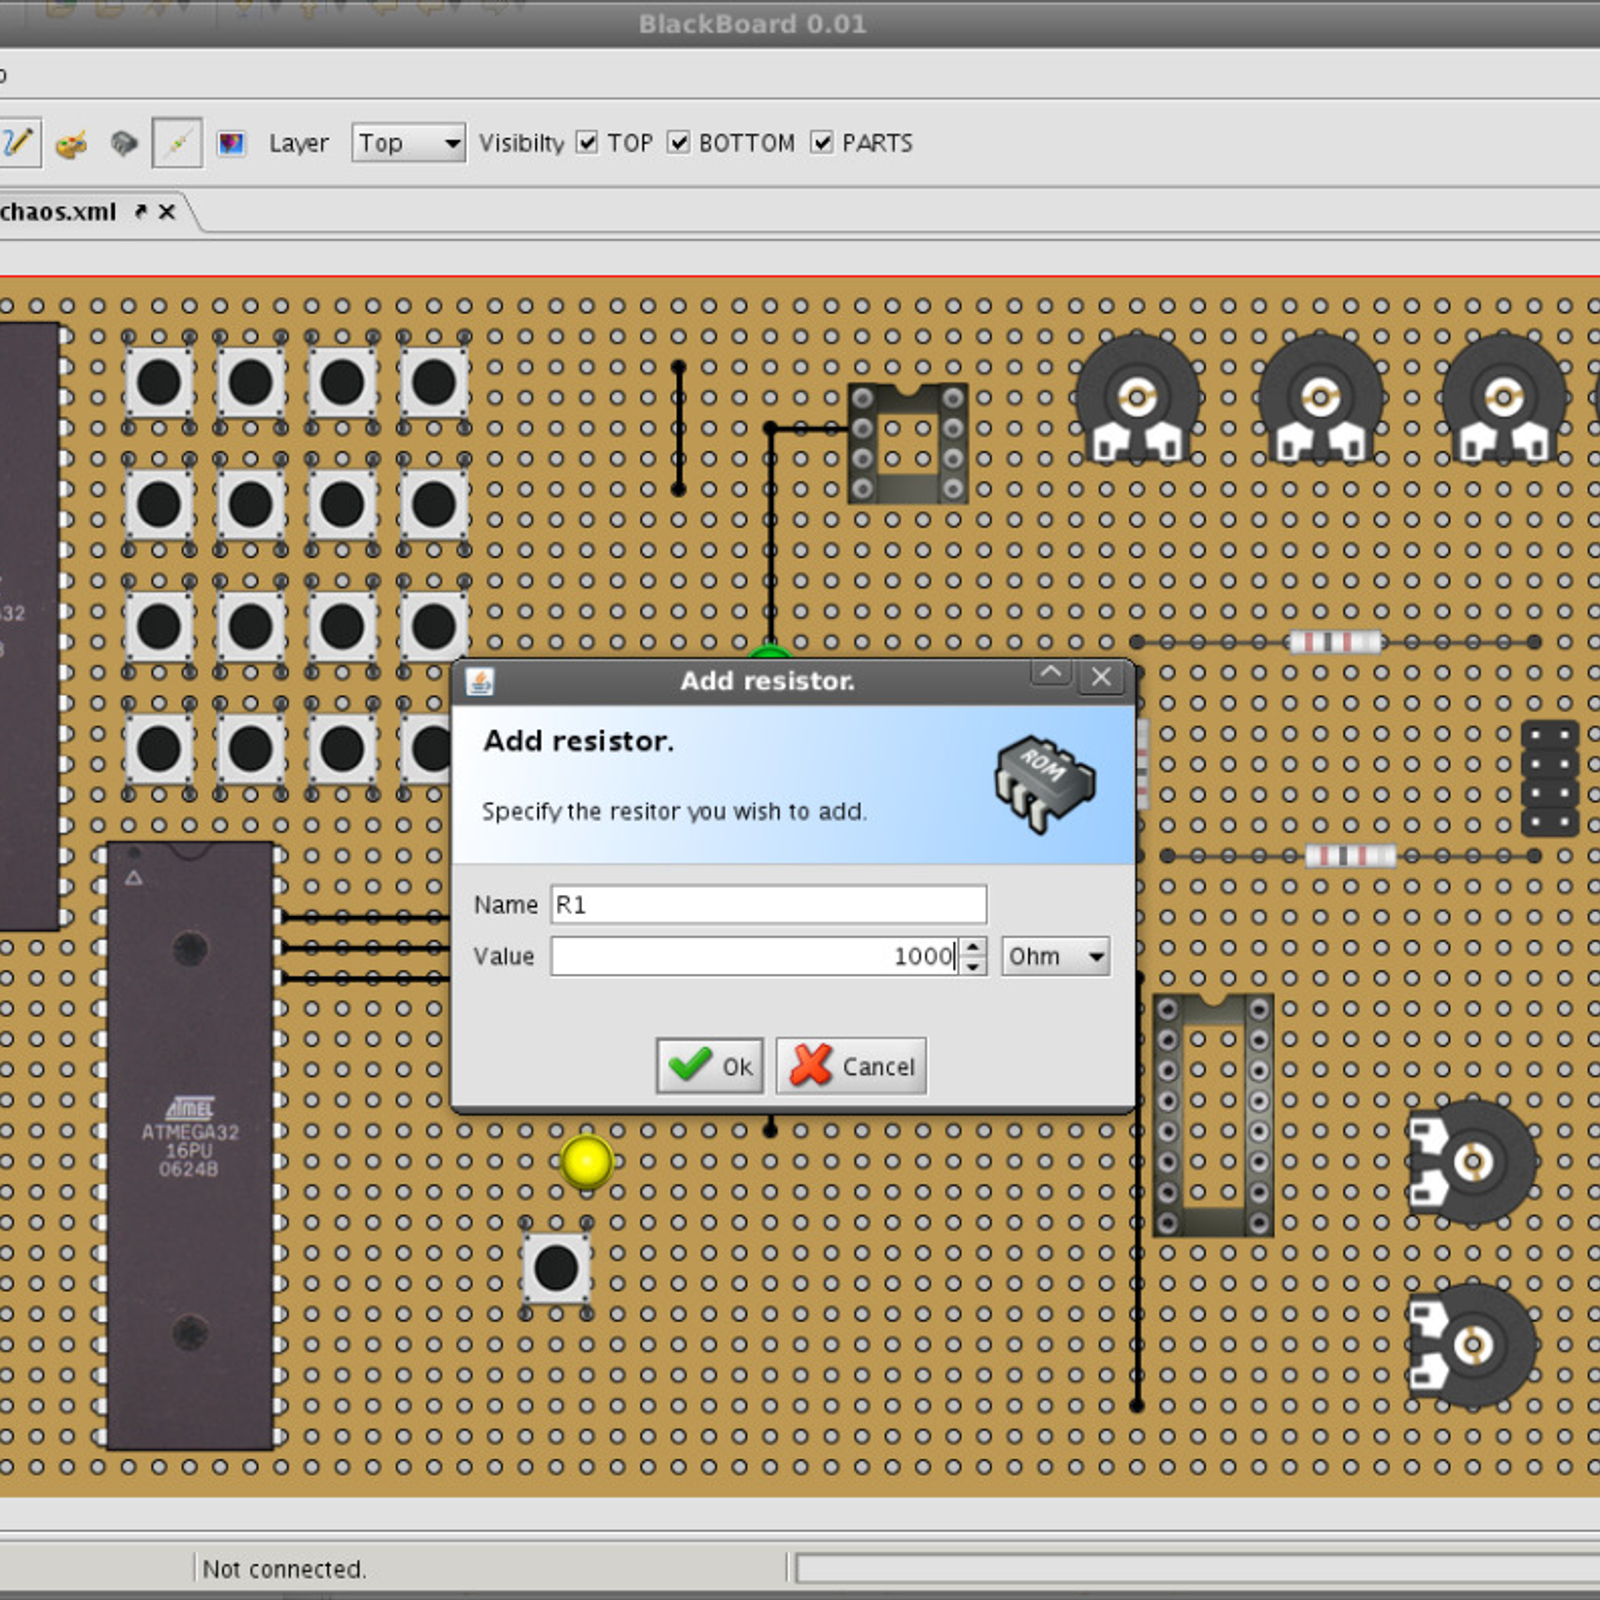Open the color palette tool
Image resolution: width=1600 pixels, height=1600 pixels.
coord(71,144)
